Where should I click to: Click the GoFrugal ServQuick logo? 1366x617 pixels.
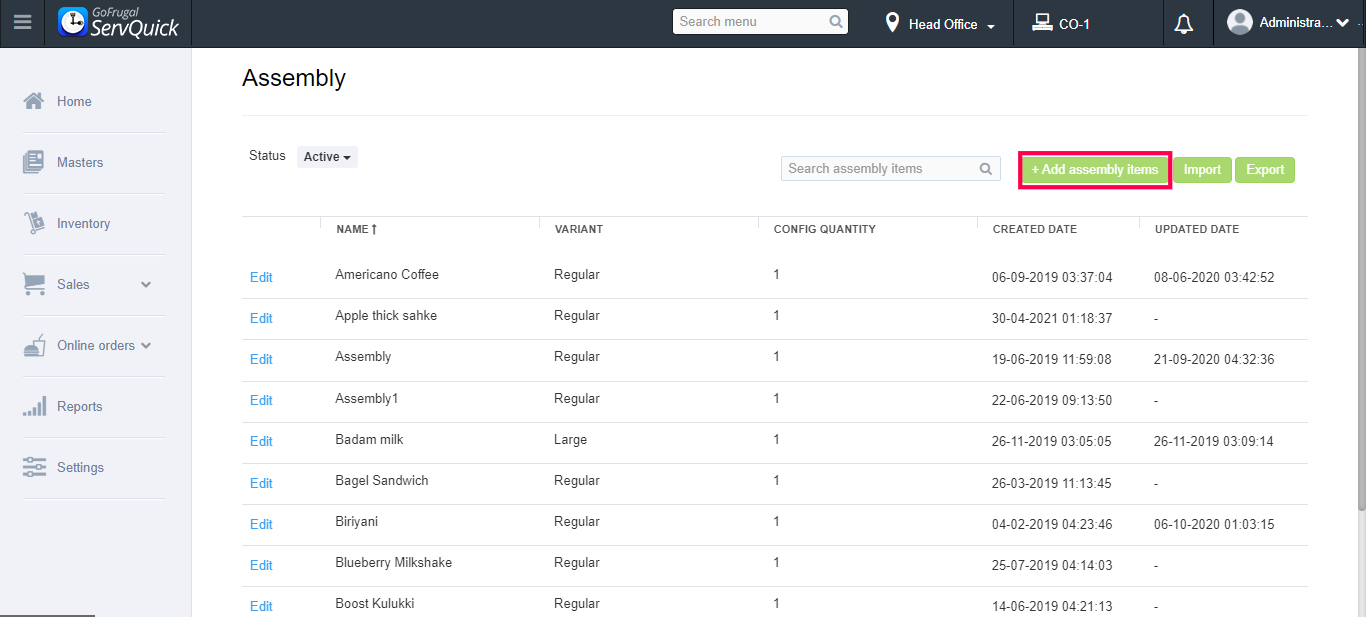[x=119, y=22]
